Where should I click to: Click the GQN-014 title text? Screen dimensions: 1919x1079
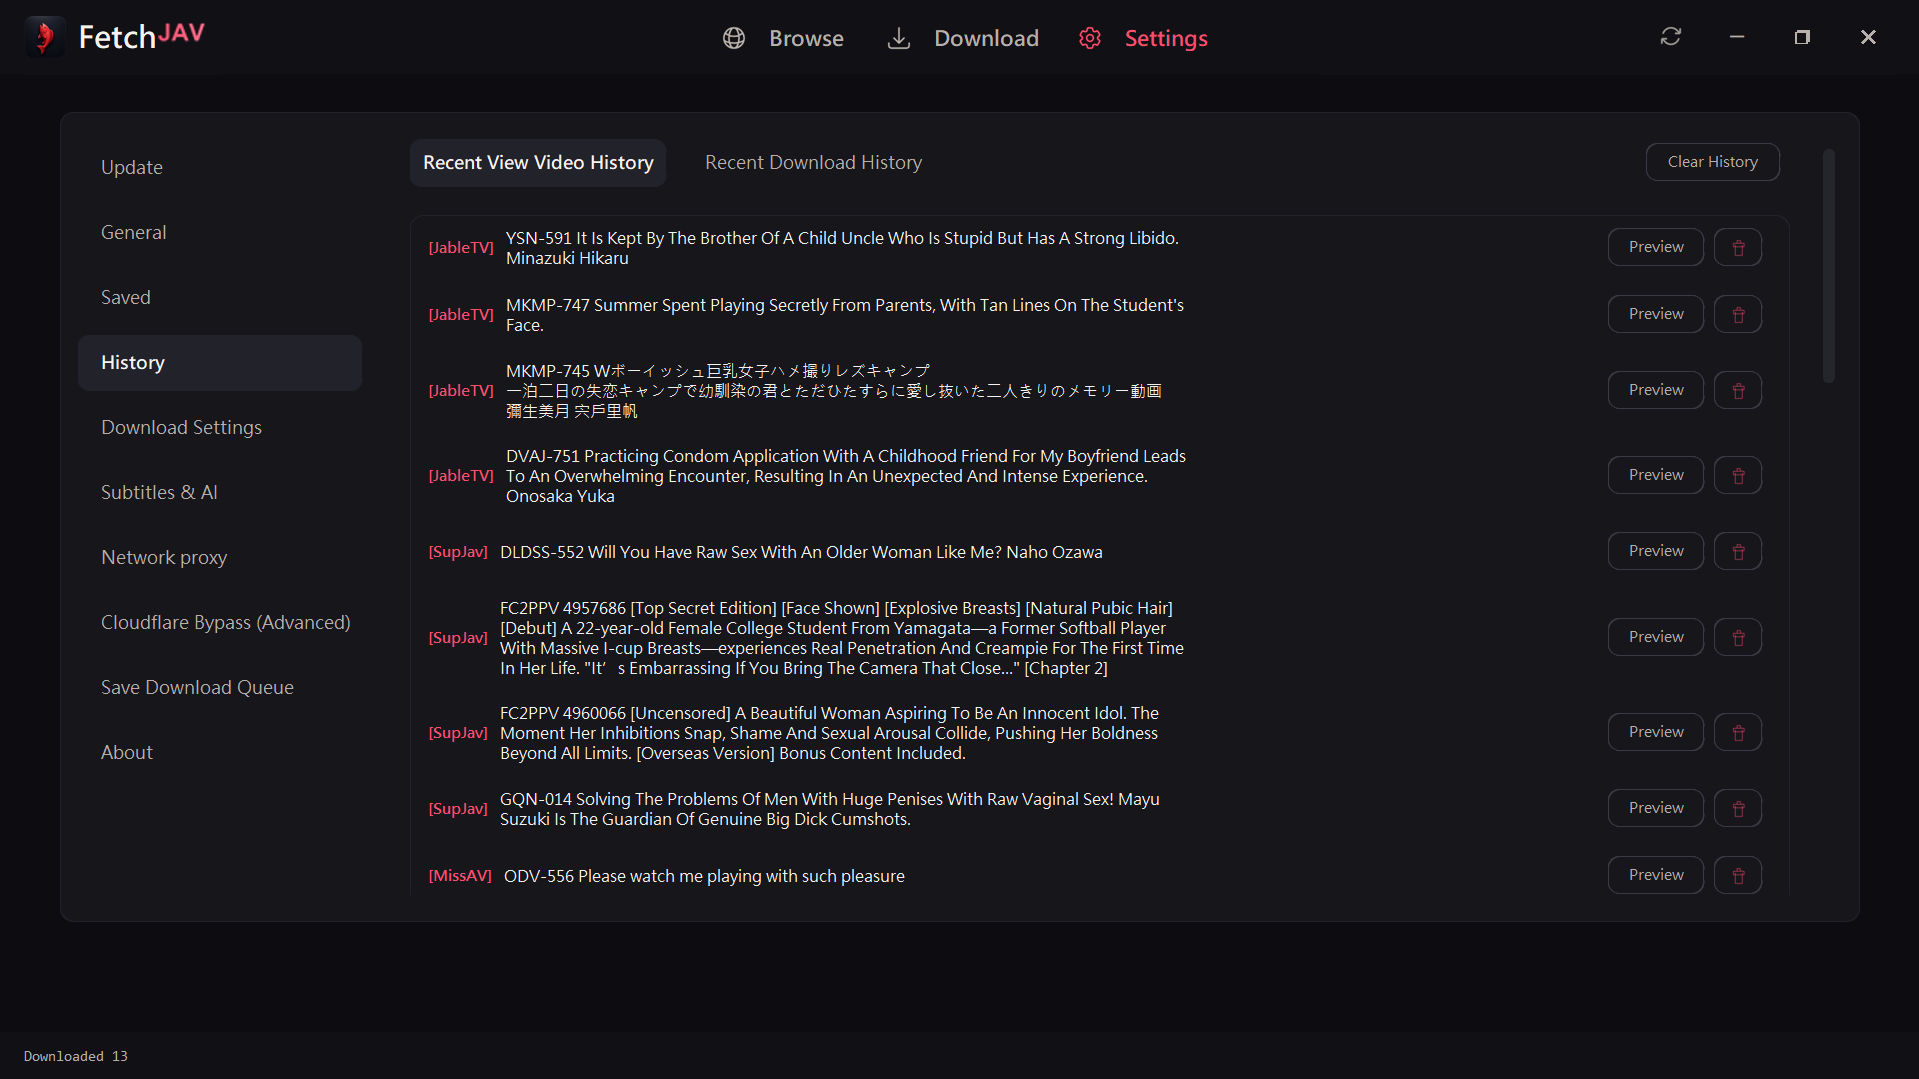(x=830, y=809)
